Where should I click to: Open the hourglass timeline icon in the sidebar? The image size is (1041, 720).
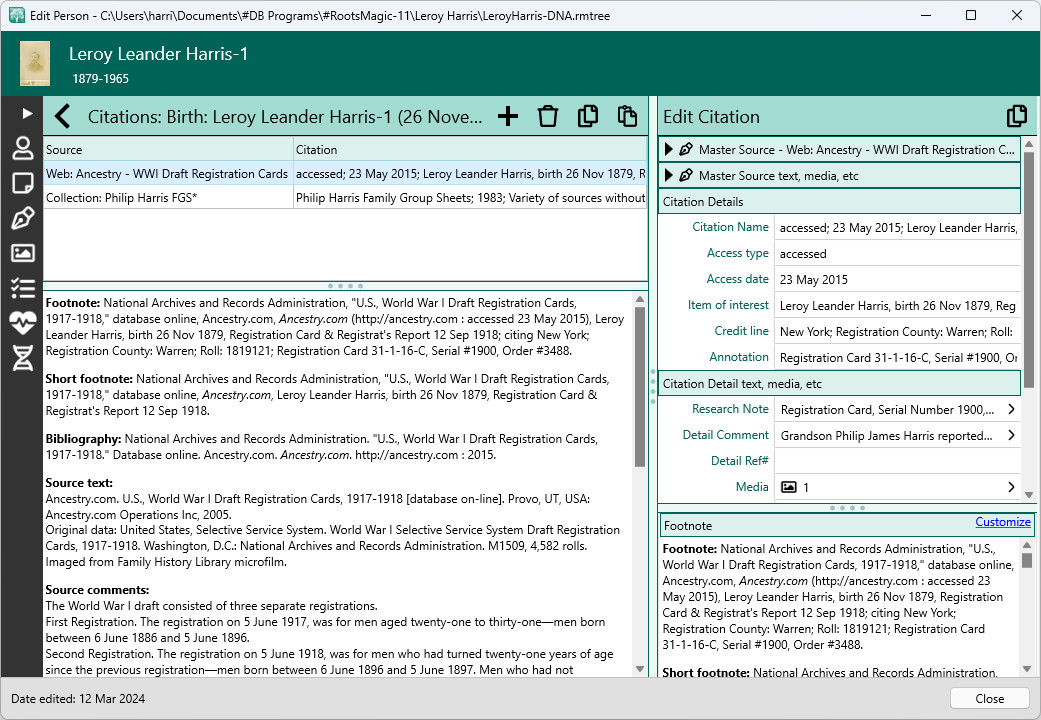[23, 358]
